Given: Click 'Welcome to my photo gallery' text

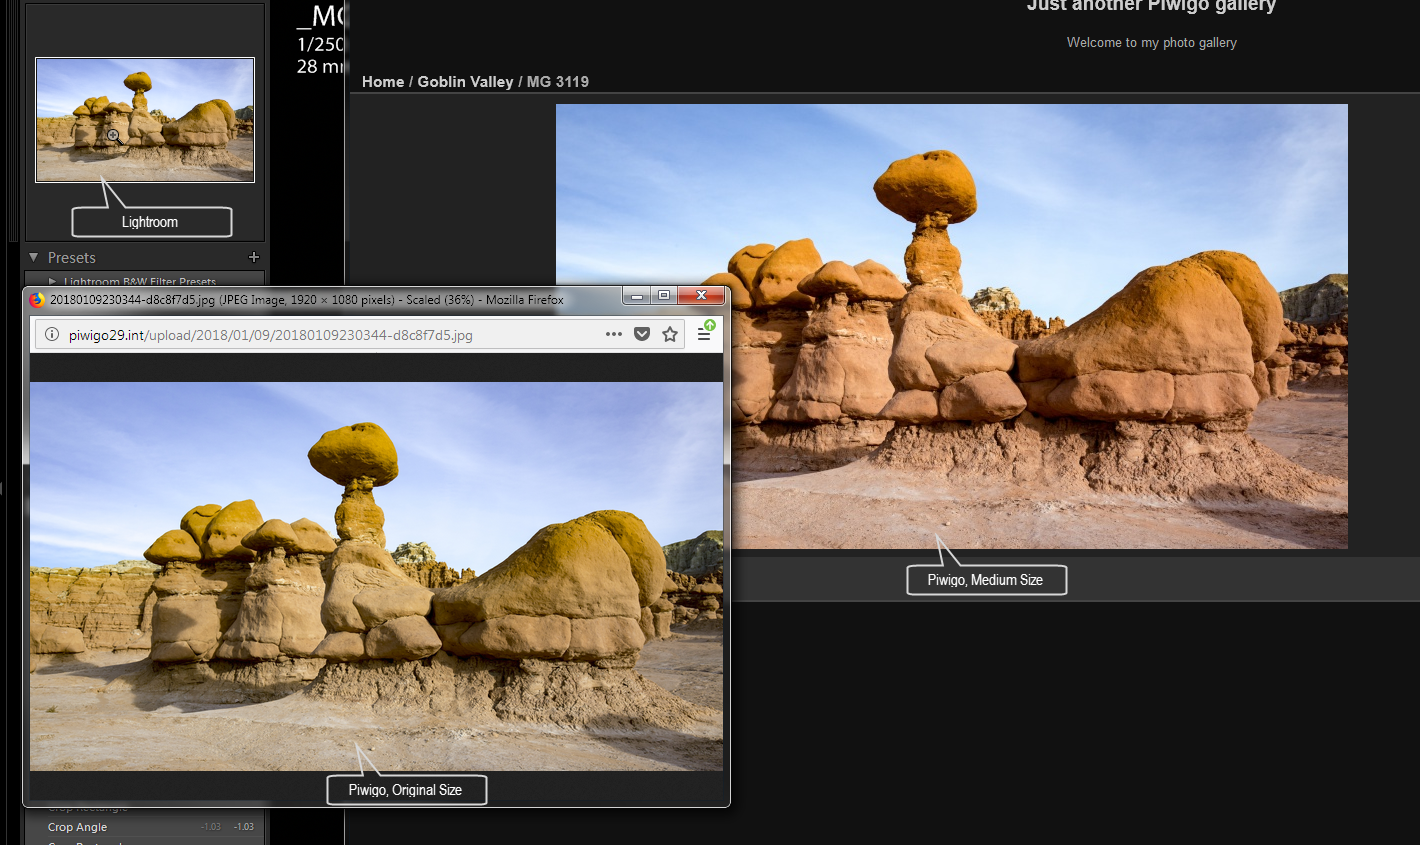Looking at the screenshot, I should click(x=1152, y=42).
